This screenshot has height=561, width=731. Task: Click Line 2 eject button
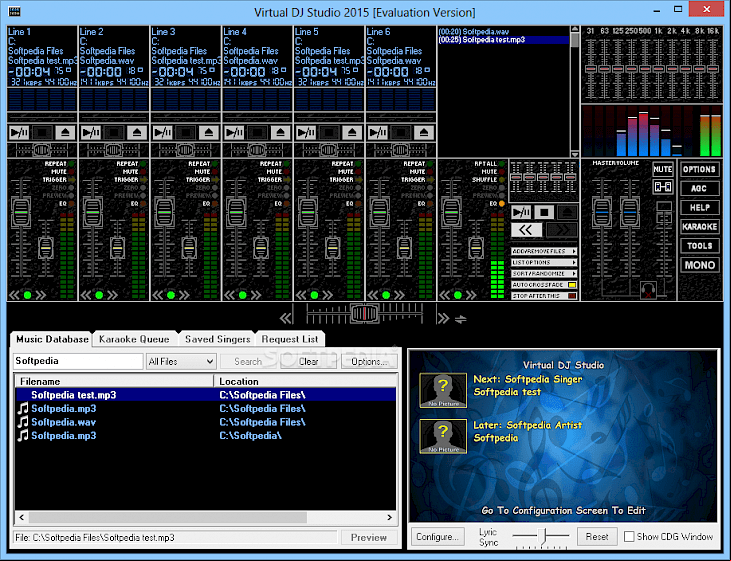coord(137,133)
